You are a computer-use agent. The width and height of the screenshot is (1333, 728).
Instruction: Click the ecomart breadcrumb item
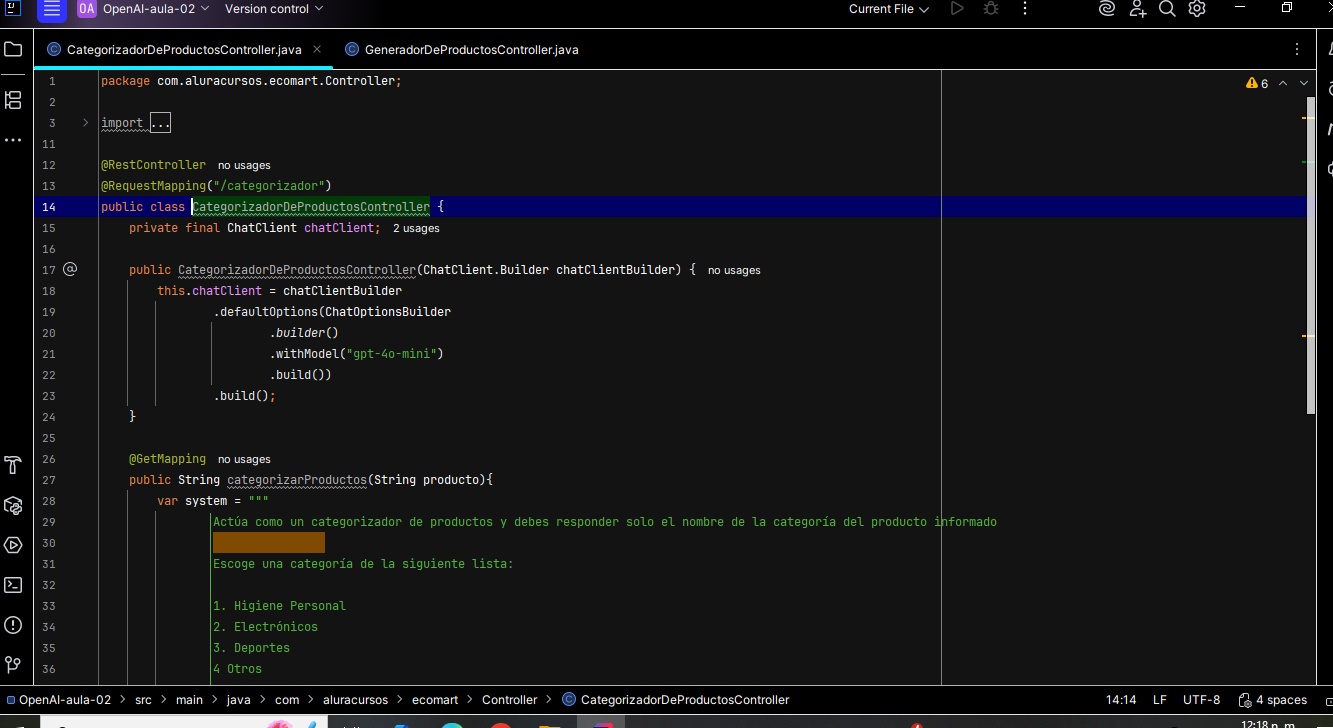pyautogui.click(x=435, y=700)
